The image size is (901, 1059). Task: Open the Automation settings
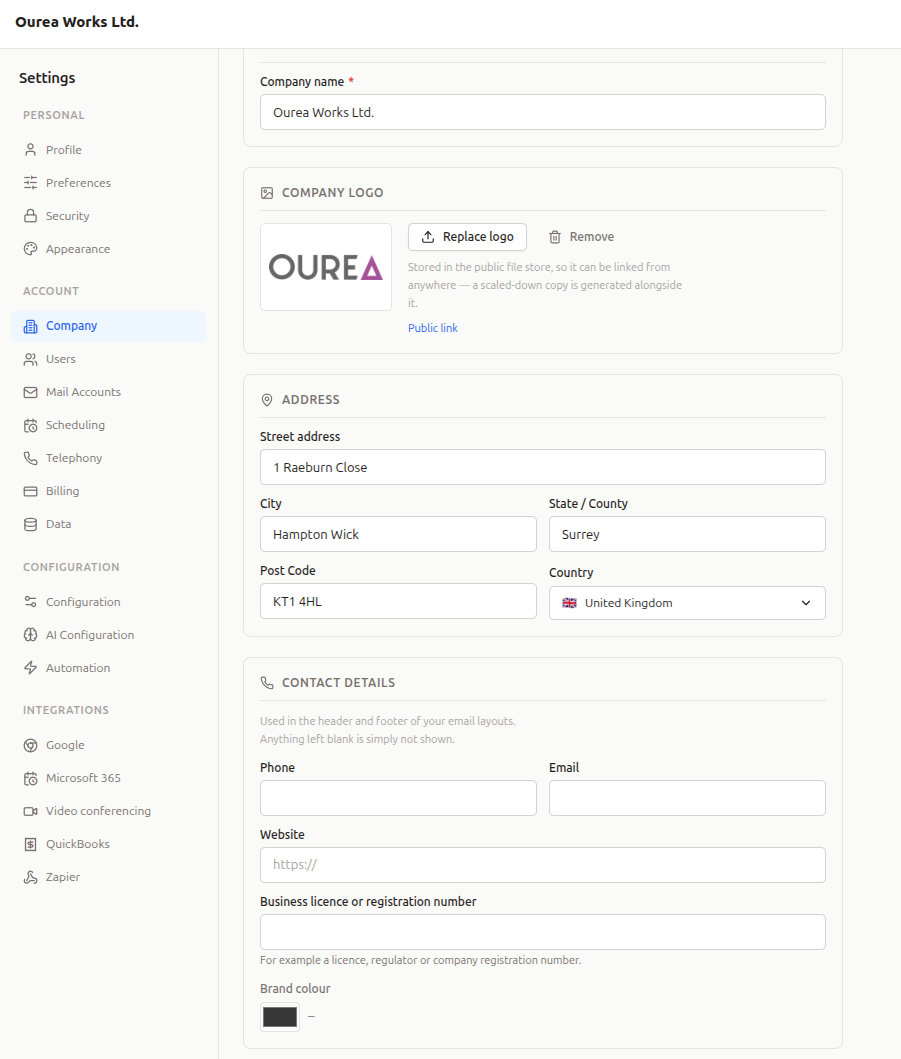[x=108, y=668]
